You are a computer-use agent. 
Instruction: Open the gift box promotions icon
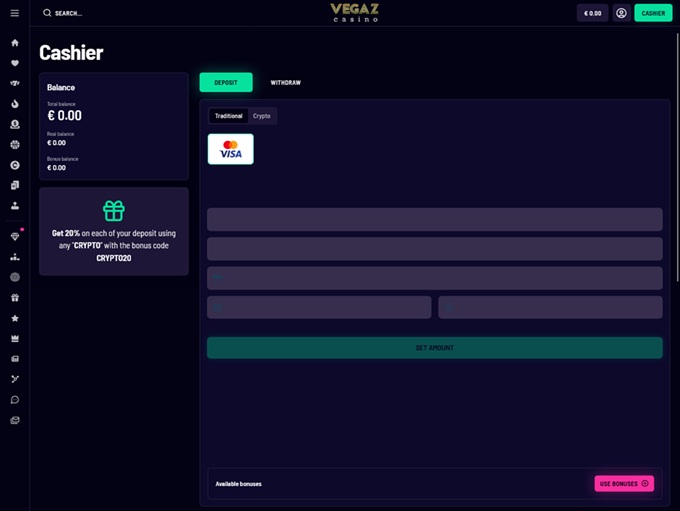pyautogui.click(x=15, y=297)
